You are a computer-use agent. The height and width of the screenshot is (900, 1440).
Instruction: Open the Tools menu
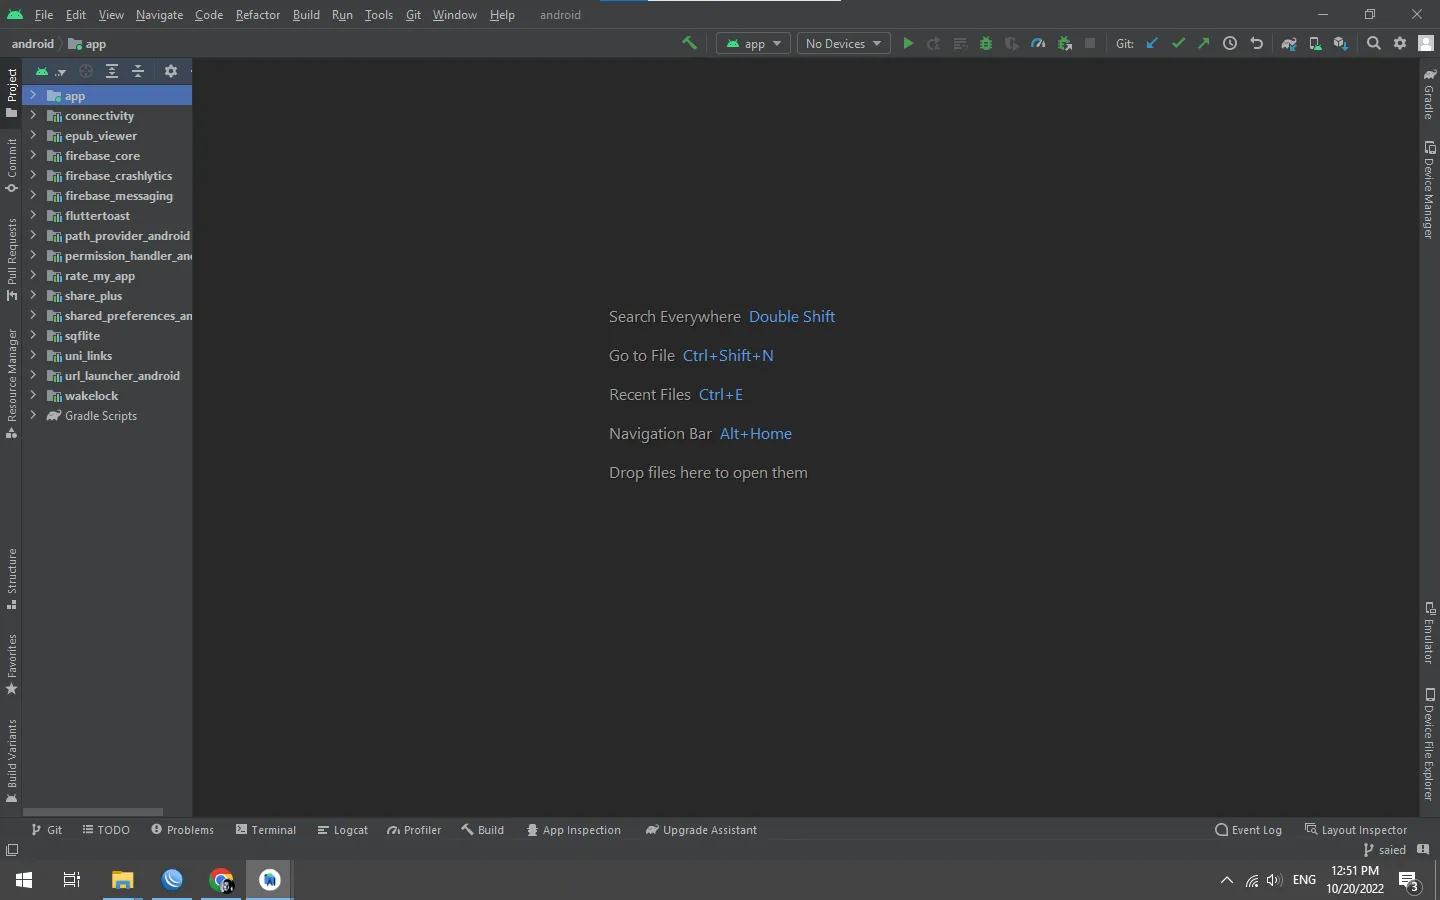coord(379,15)
